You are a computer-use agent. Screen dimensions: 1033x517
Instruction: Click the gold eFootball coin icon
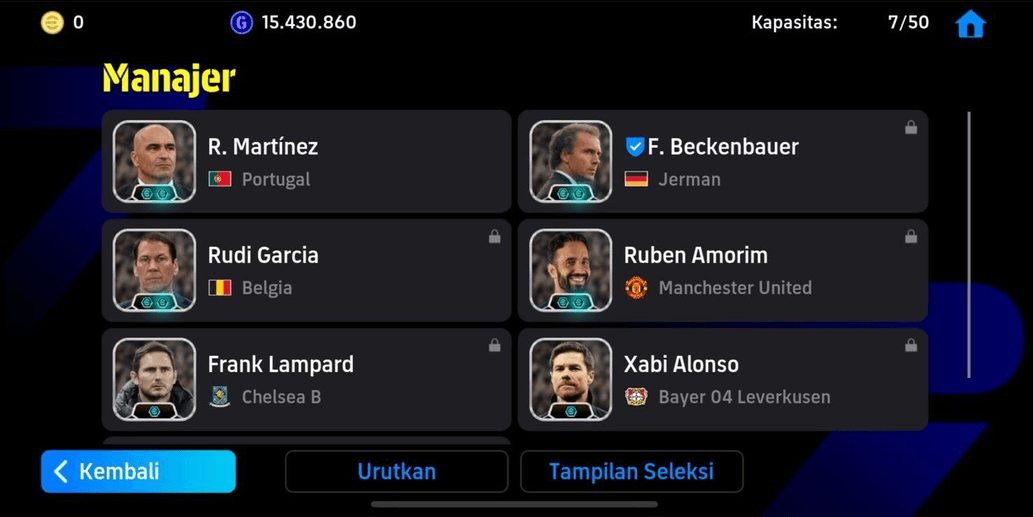(52, 22)
